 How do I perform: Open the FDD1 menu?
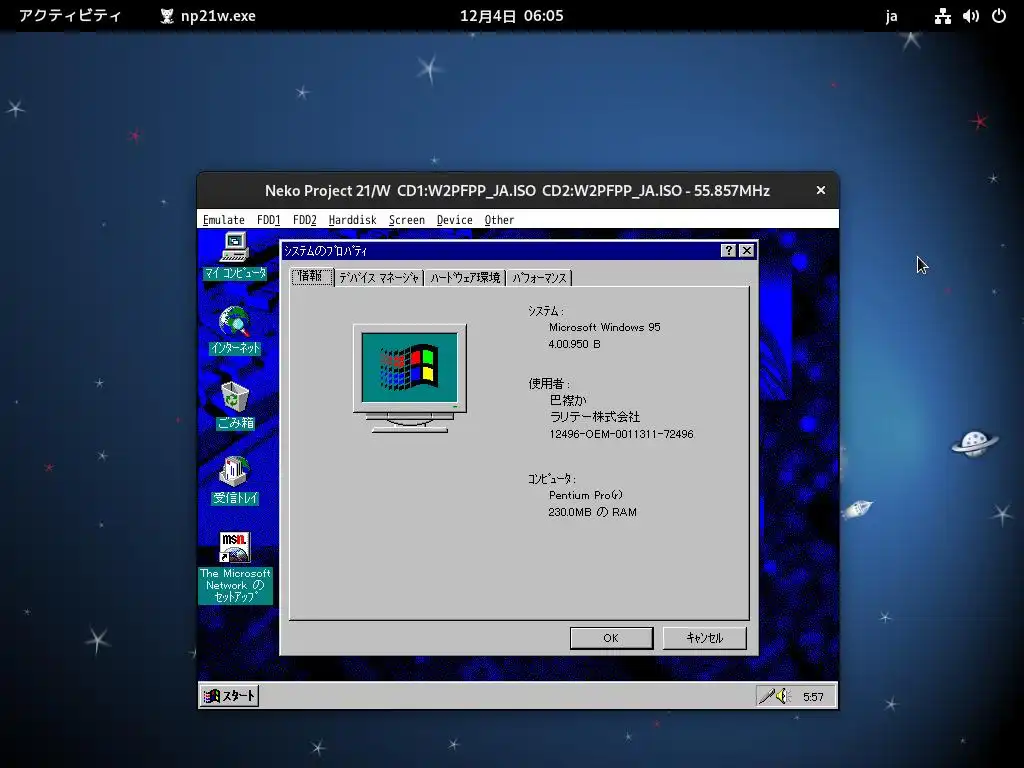click(268, 220)
